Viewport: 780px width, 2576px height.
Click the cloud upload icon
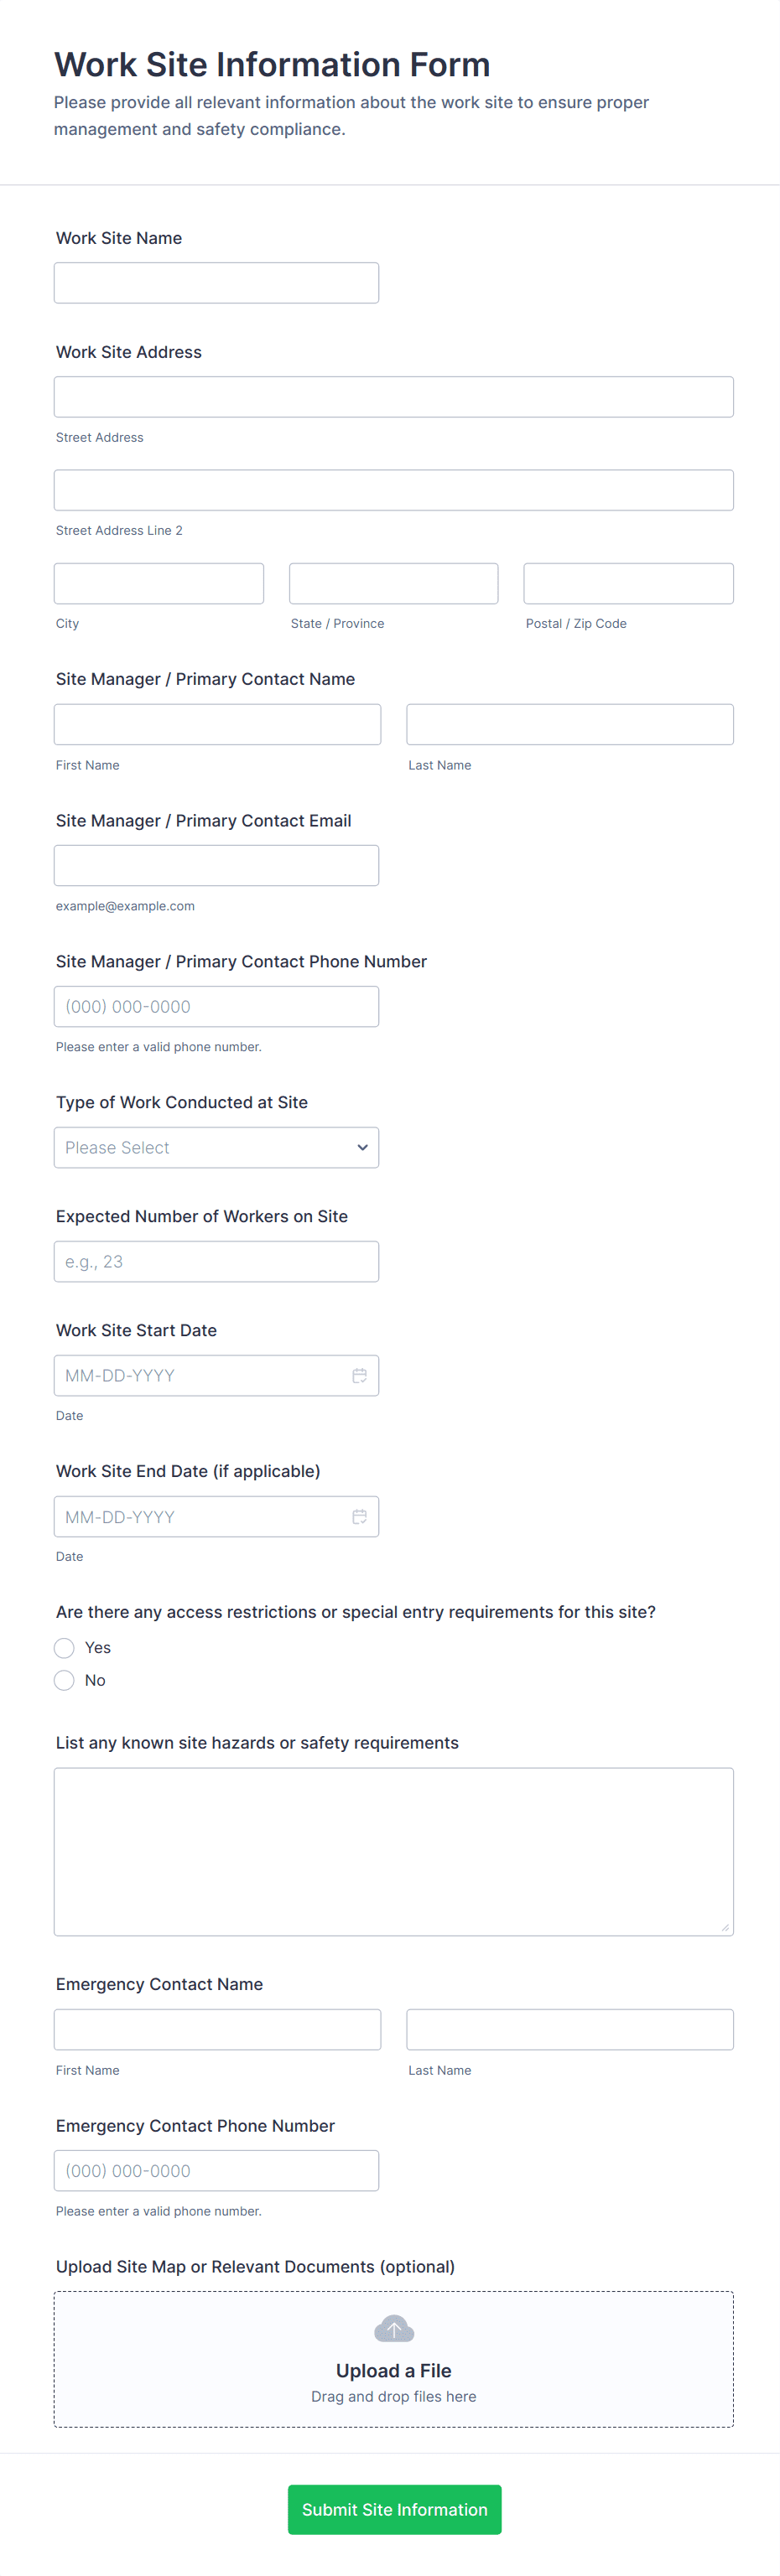click(x=393, y=2329)
